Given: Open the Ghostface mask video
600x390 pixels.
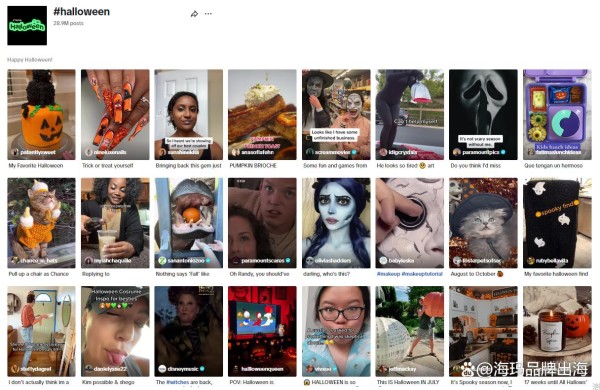Looking at the screenshot, I should click(x=483, y=114).
